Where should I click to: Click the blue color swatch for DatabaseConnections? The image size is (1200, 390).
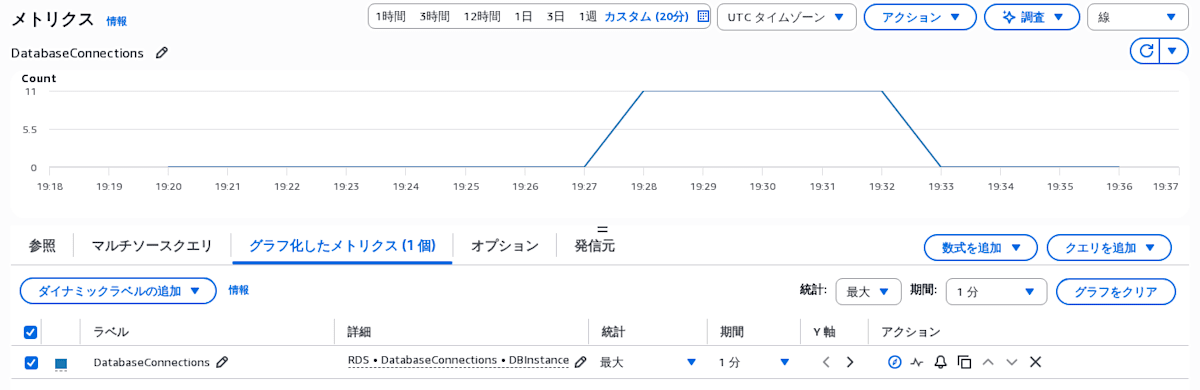click(61, 364)
